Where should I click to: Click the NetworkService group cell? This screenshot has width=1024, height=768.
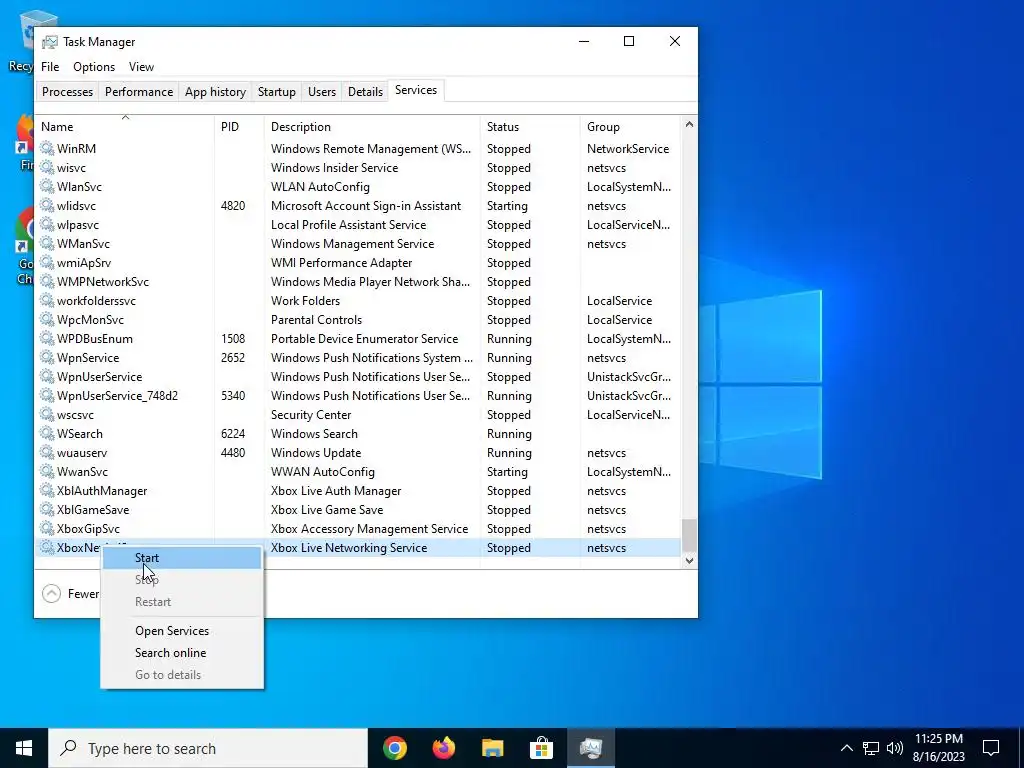point(628,149)
